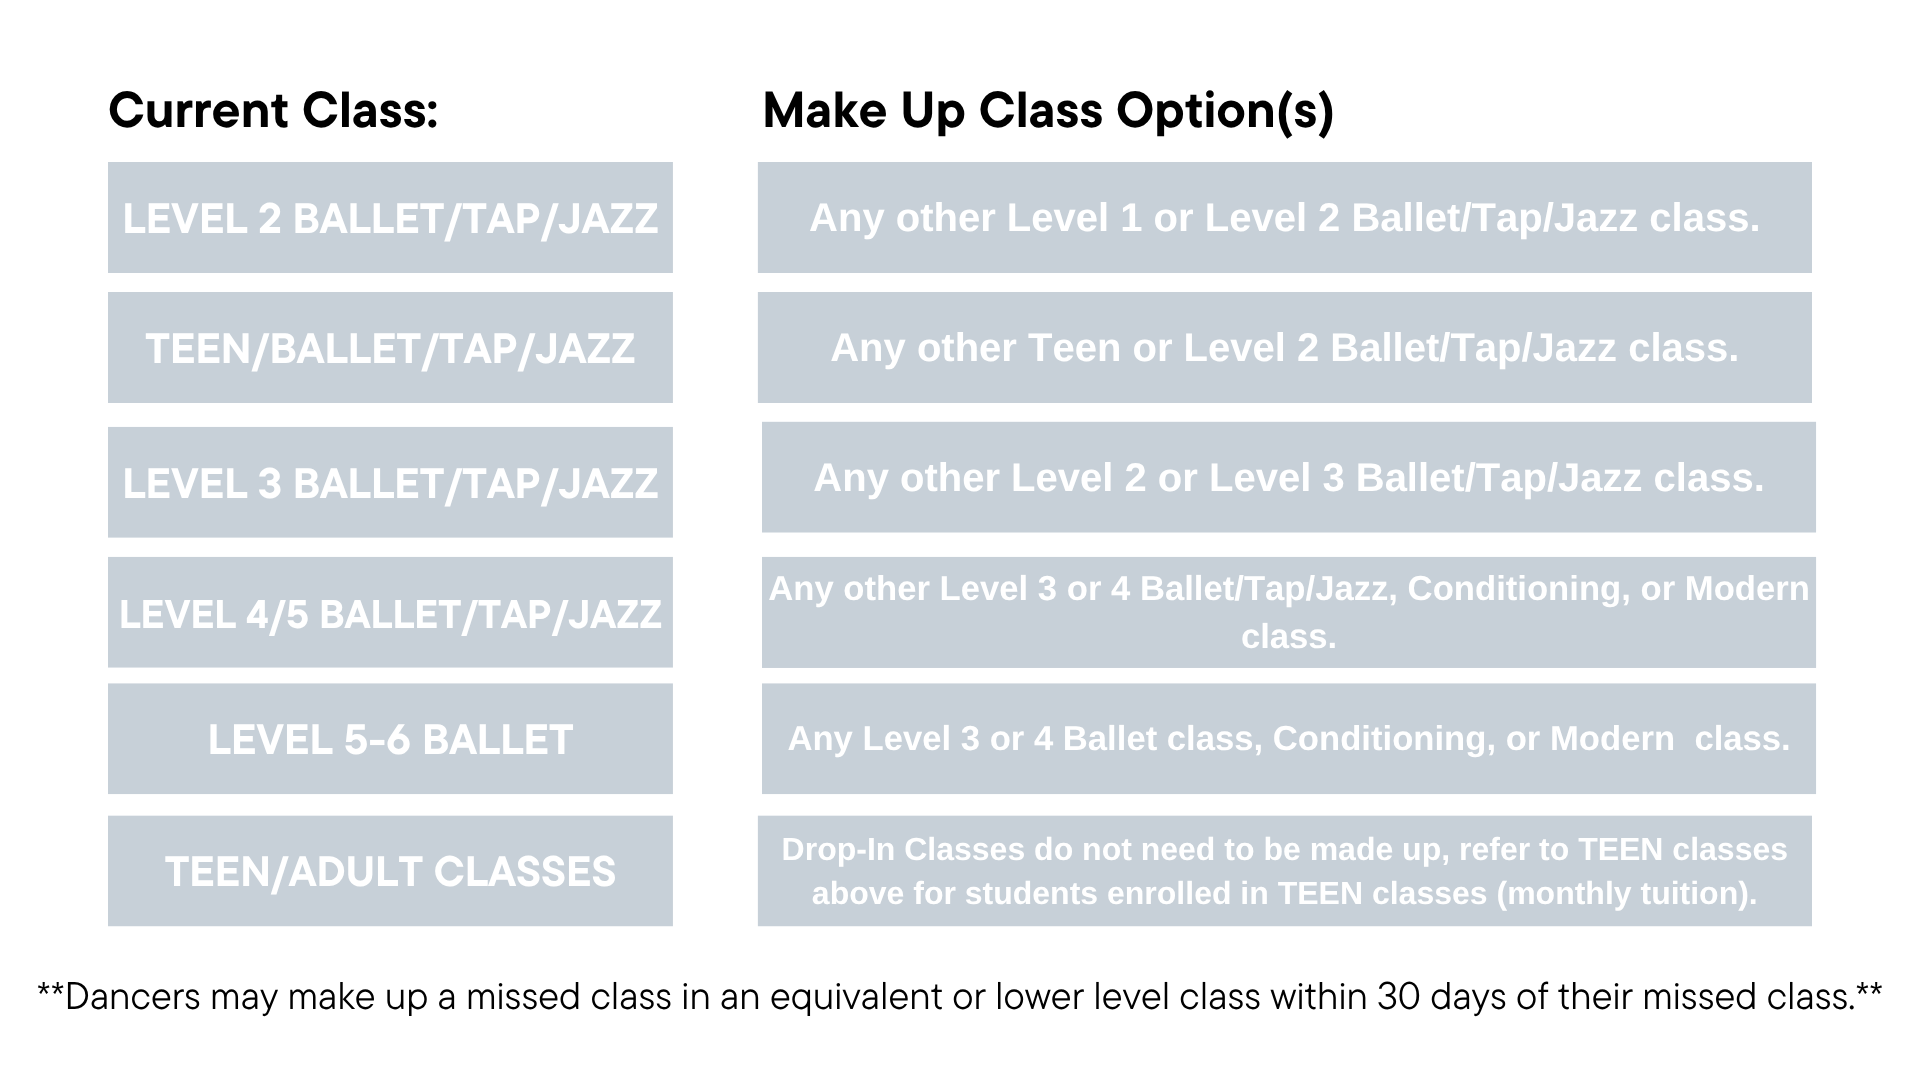Click the Teen/Ballet/Tap/Jazz class box
This screenshot has height=1080, width=1920.
(390, 347)
